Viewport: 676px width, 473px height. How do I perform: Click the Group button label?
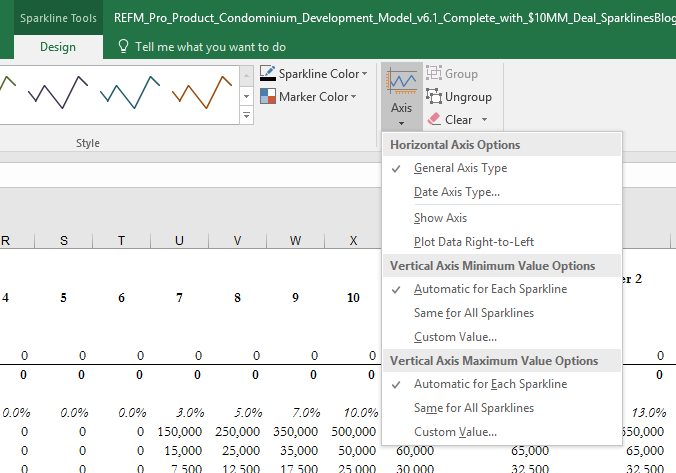[x=461, y=74]
